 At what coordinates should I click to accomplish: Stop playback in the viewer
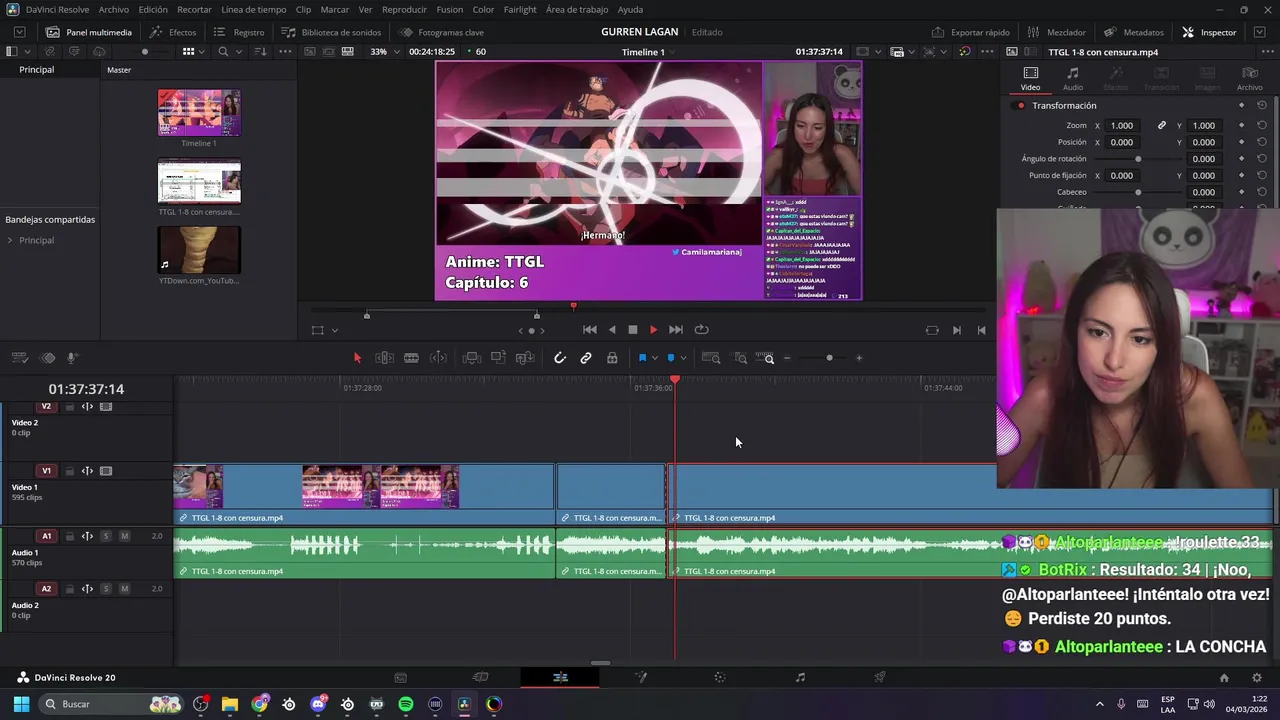tap(632, 330)
